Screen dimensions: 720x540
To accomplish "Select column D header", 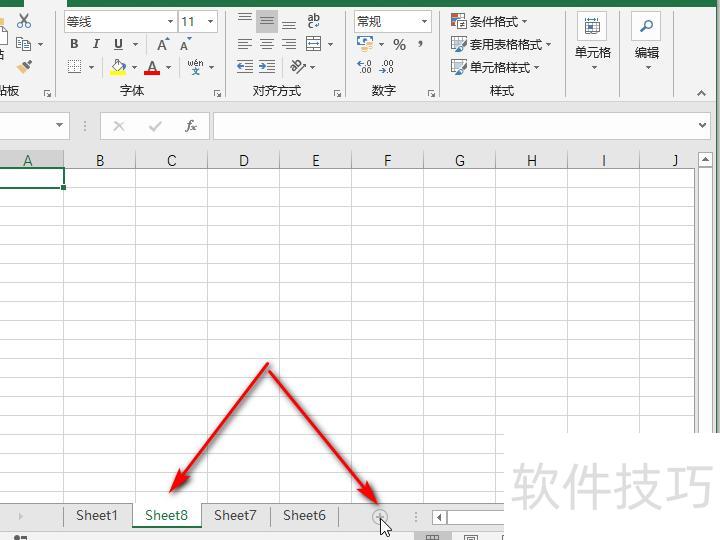I will pyautogui.click(x=243, y=160).
